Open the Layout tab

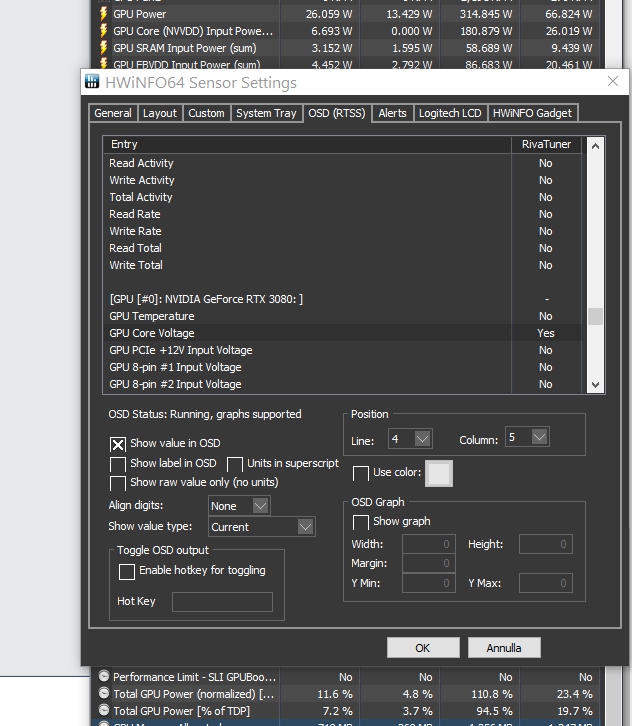tap(160, 113)
